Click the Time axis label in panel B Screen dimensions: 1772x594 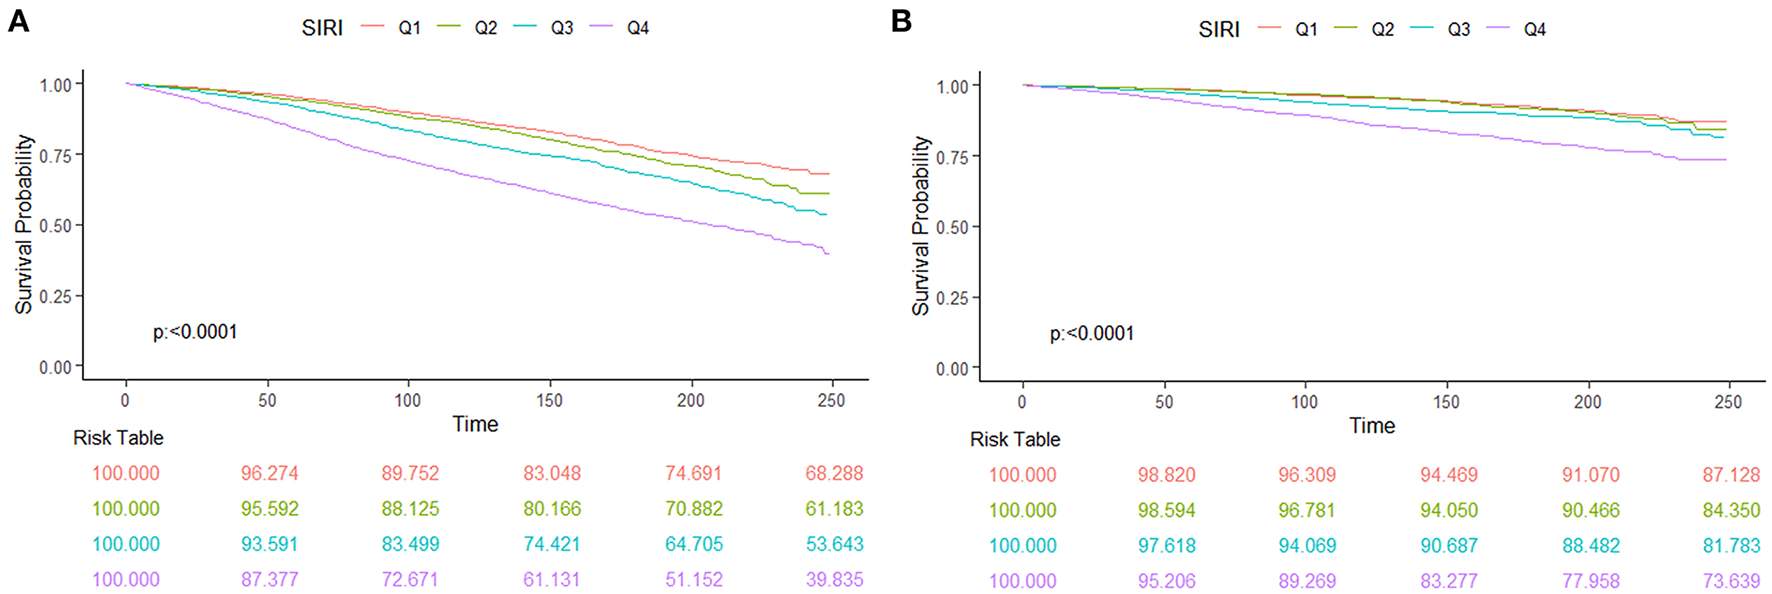tap(1372, 426)
